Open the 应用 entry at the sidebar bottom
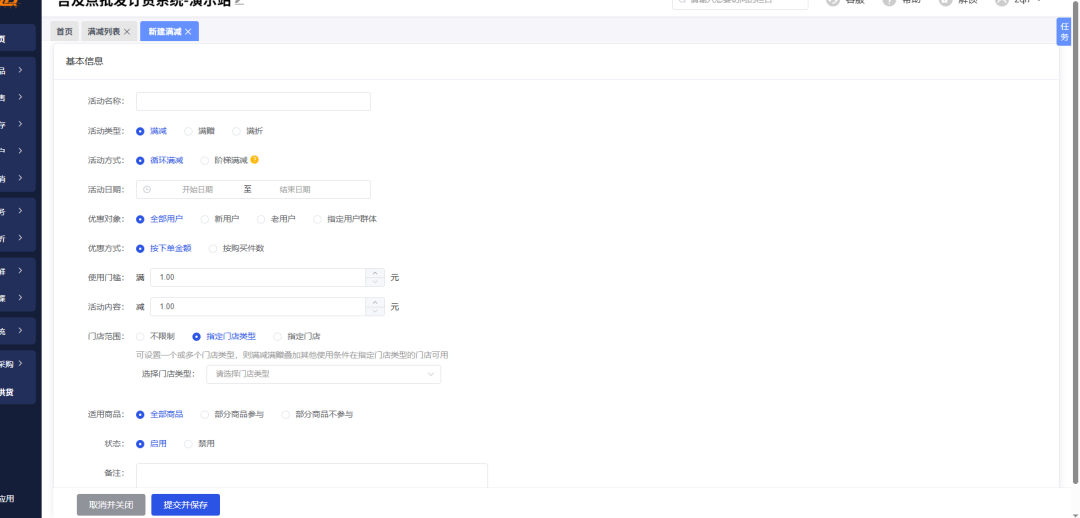Screen dimensions: 1080x518 (7, 499)
